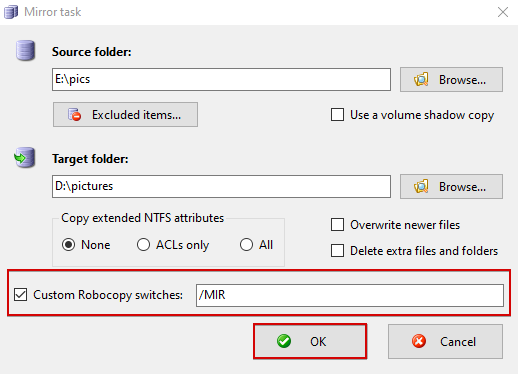Click the red minus icon on Excluded items
518x374 pixels.
[x=75, y=115]
